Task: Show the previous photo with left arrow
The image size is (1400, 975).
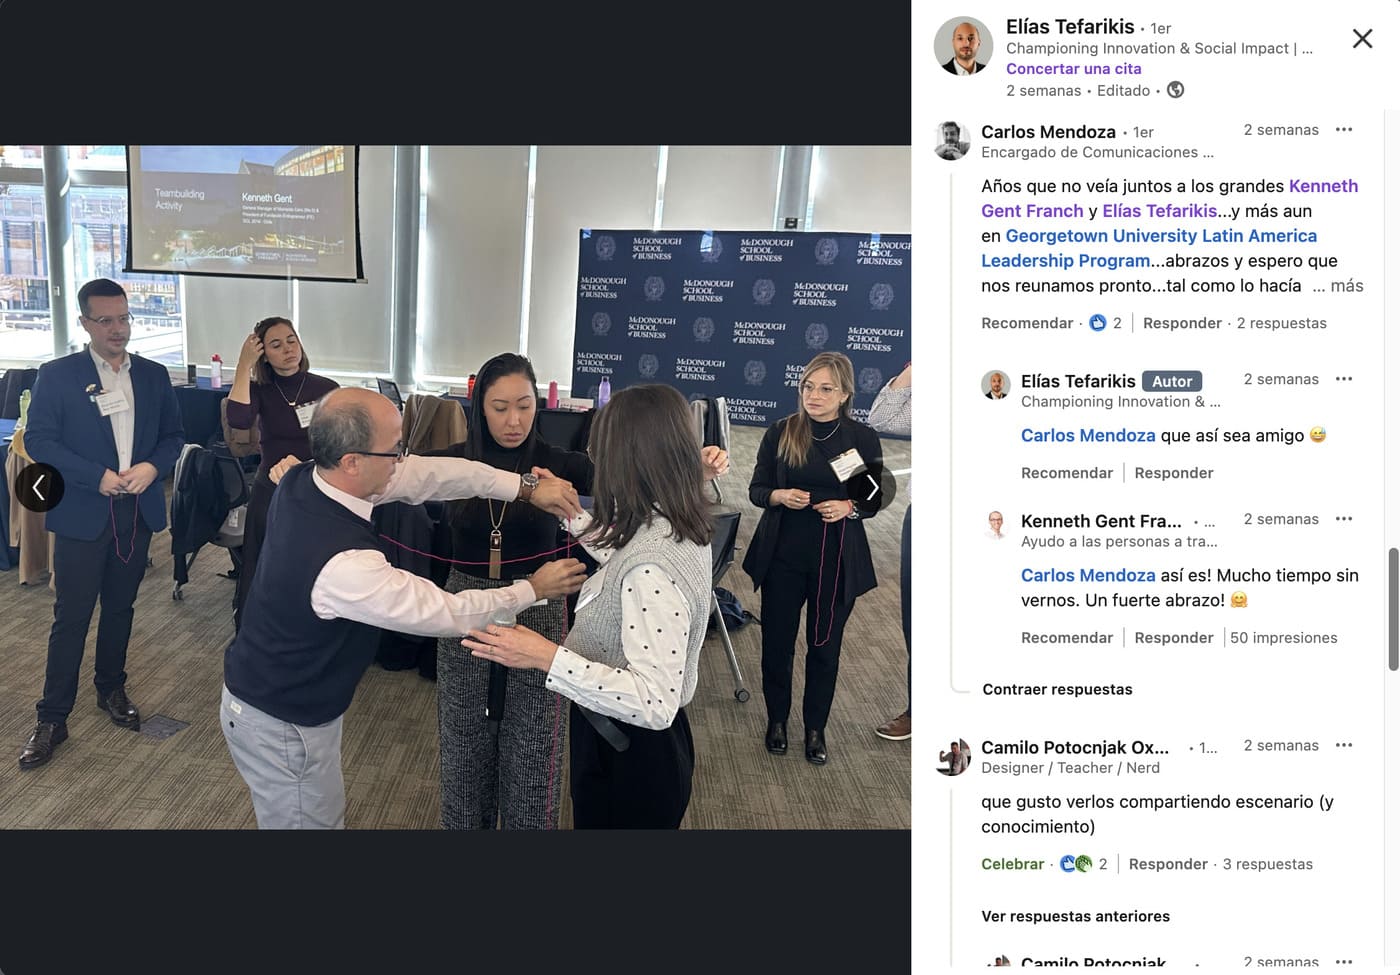Action: [x=39, y=488]
